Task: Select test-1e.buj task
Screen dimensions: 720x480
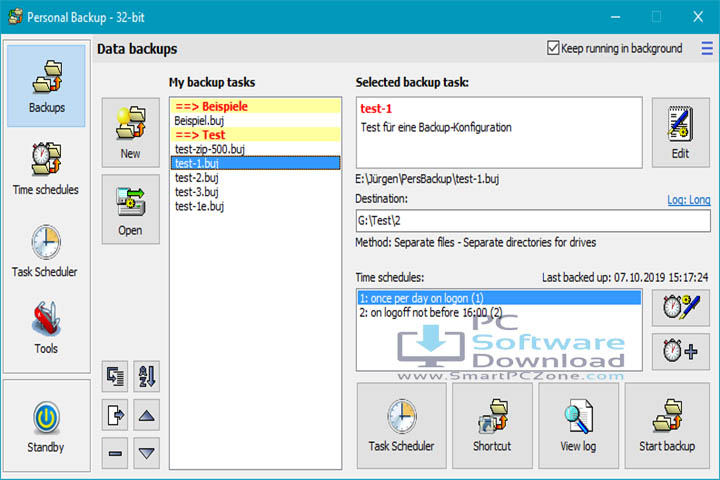Action: point(256,206)
